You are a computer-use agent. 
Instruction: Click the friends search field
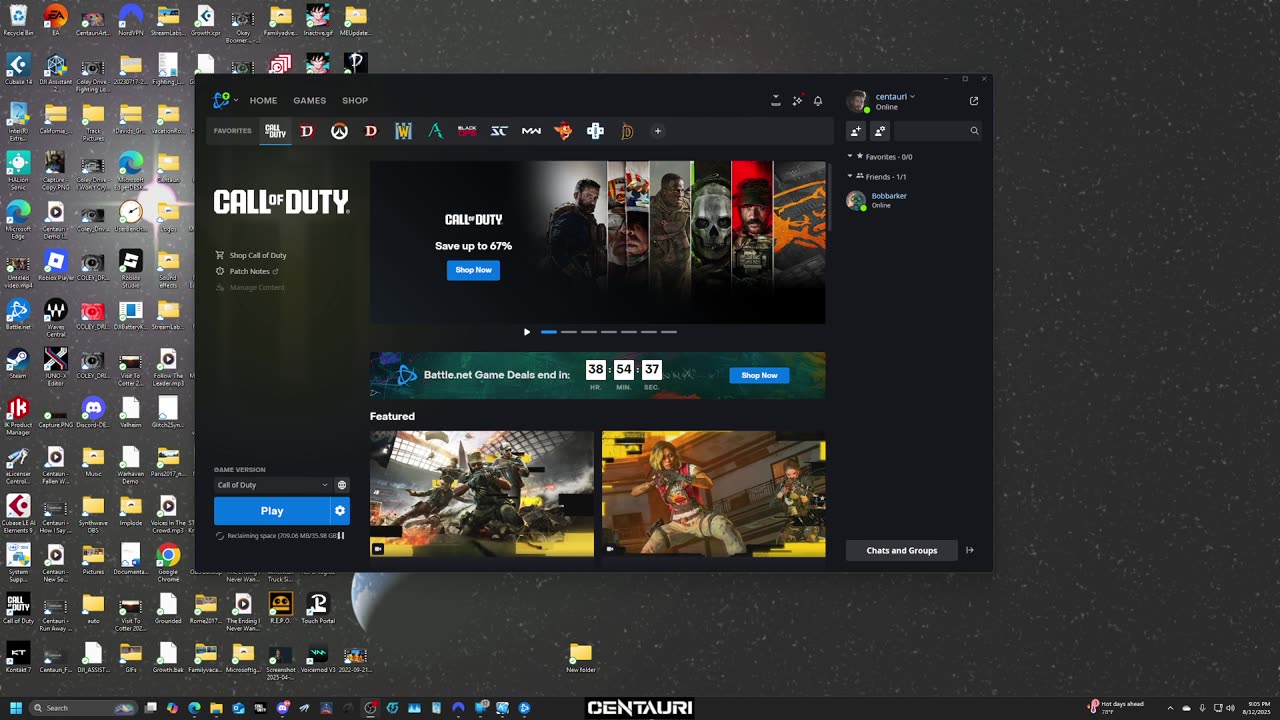coord(938,131)
